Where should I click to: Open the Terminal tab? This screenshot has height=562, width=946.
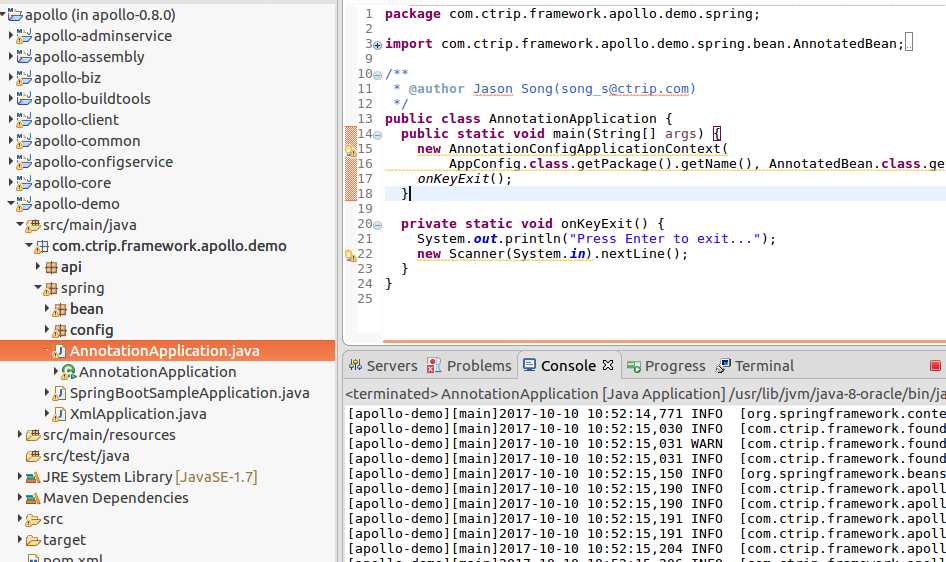click(x=755, y=365)
